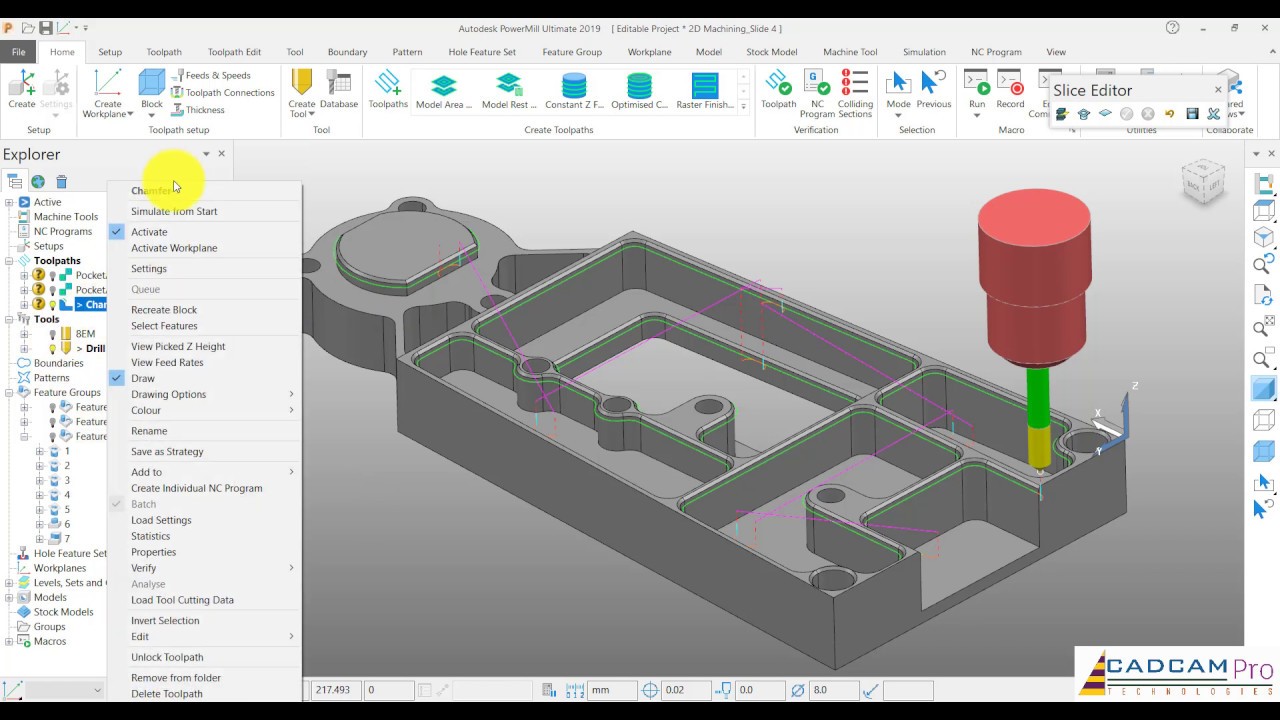Choose the Optimised Constant Z strategy

(639, 90)
